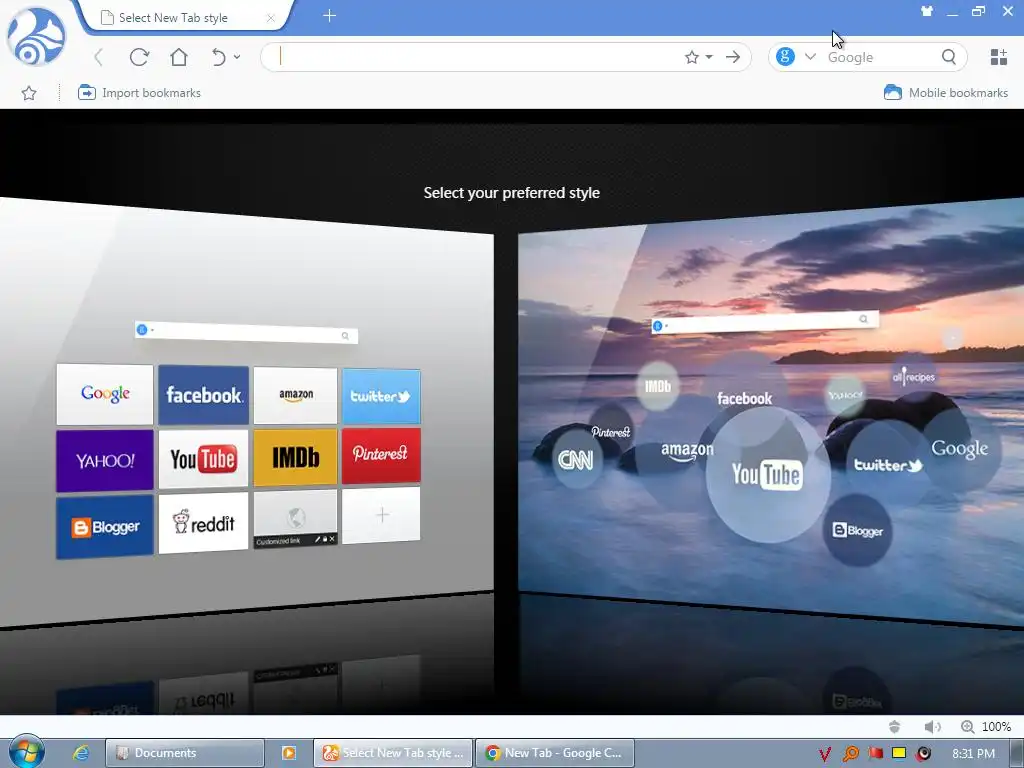Choose the classic grid style preview
Viewport: 1024px width, 768px height.
pos(246,411)
